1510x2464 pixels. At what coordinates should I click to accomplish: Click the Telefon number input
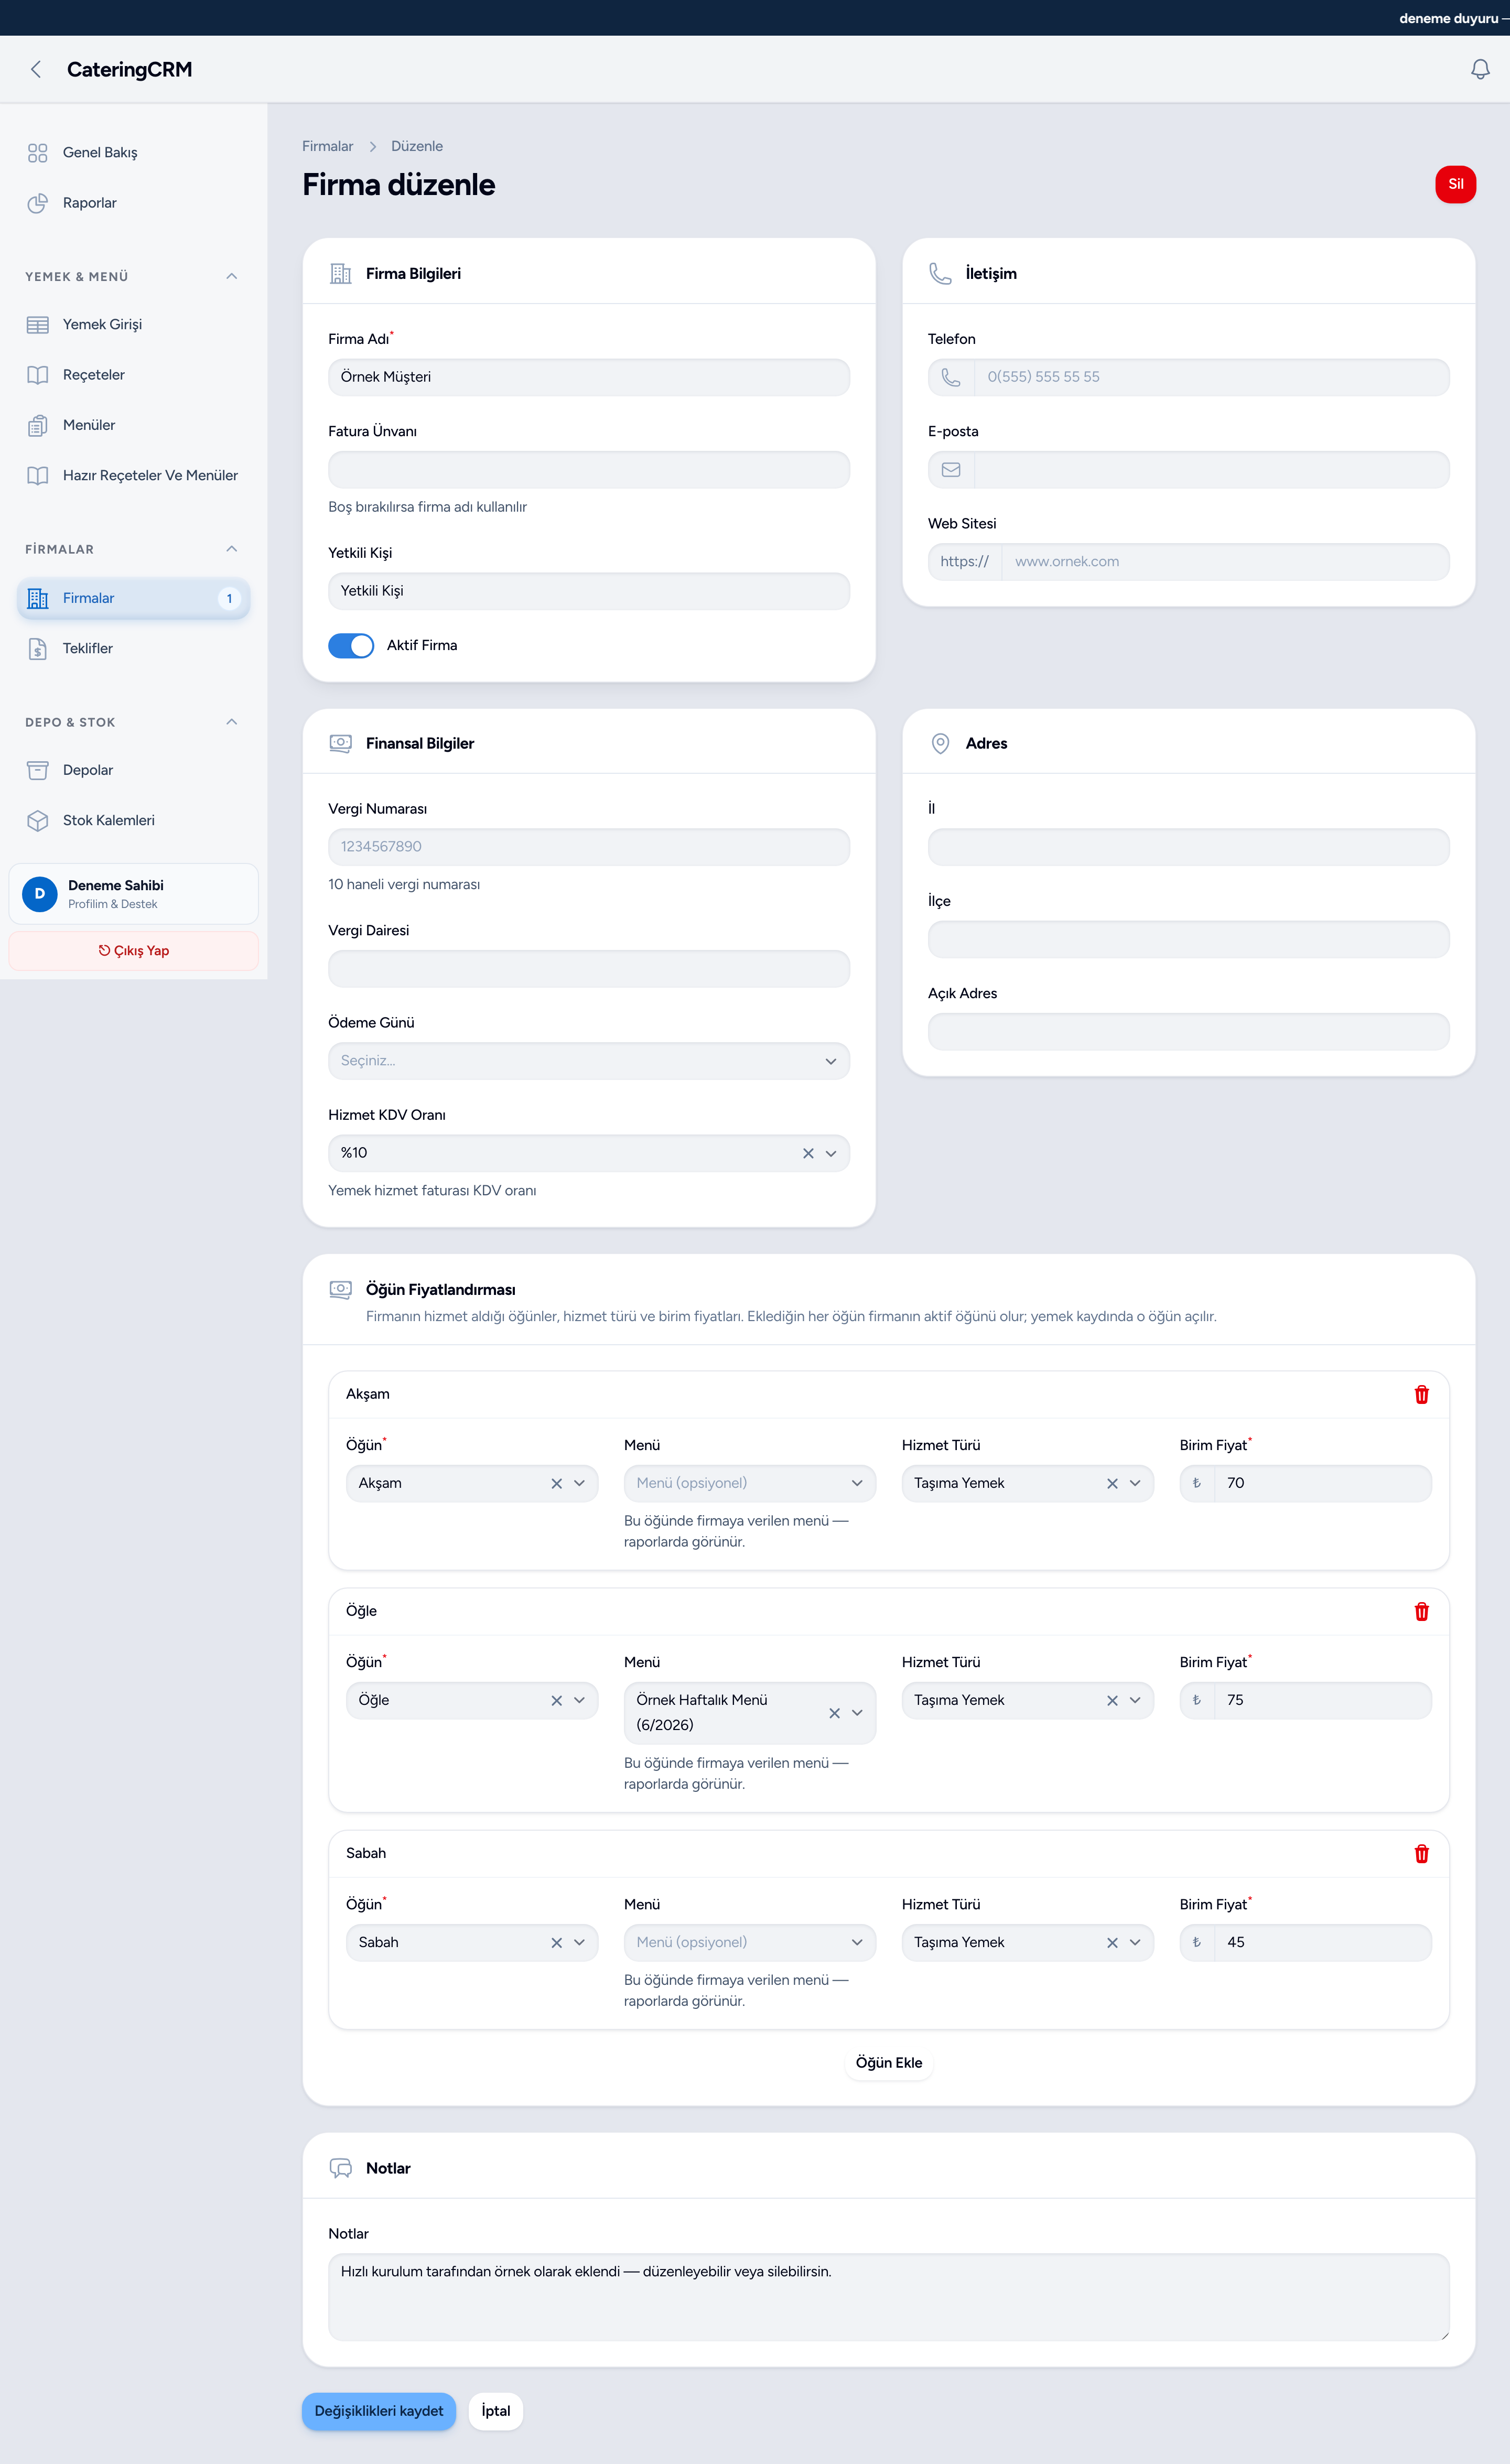click(1211, 377)
